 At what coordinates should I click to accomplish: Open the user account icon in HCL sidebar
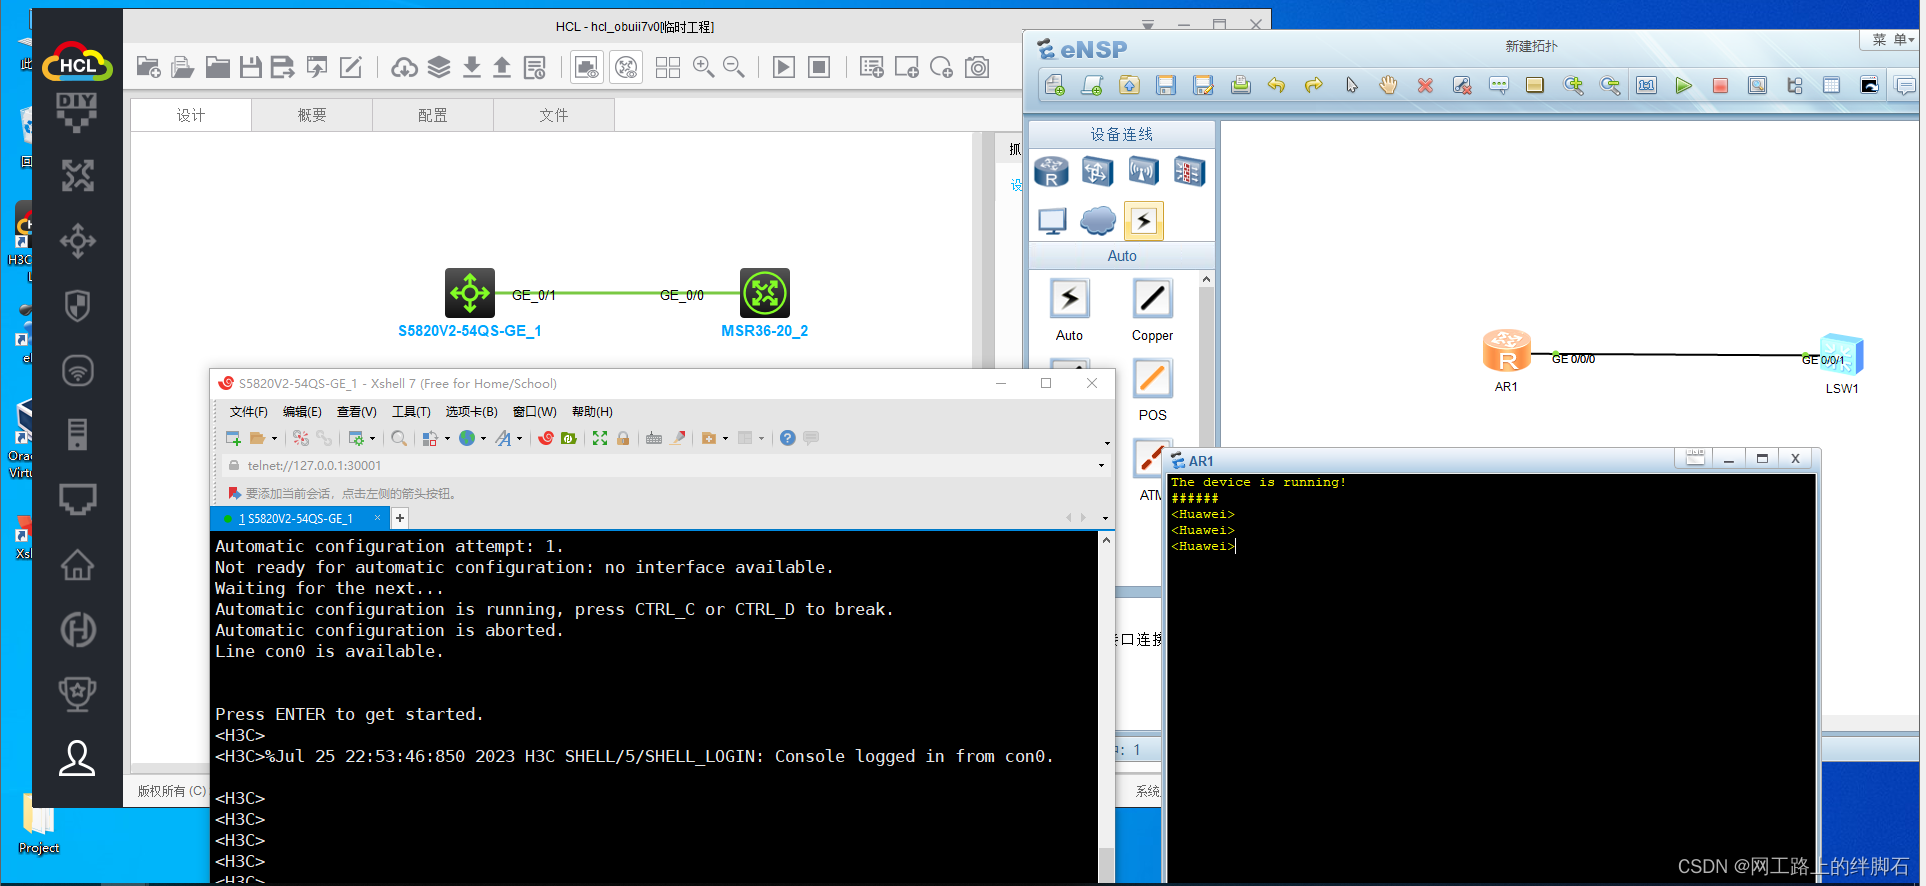tap(77, 758)
